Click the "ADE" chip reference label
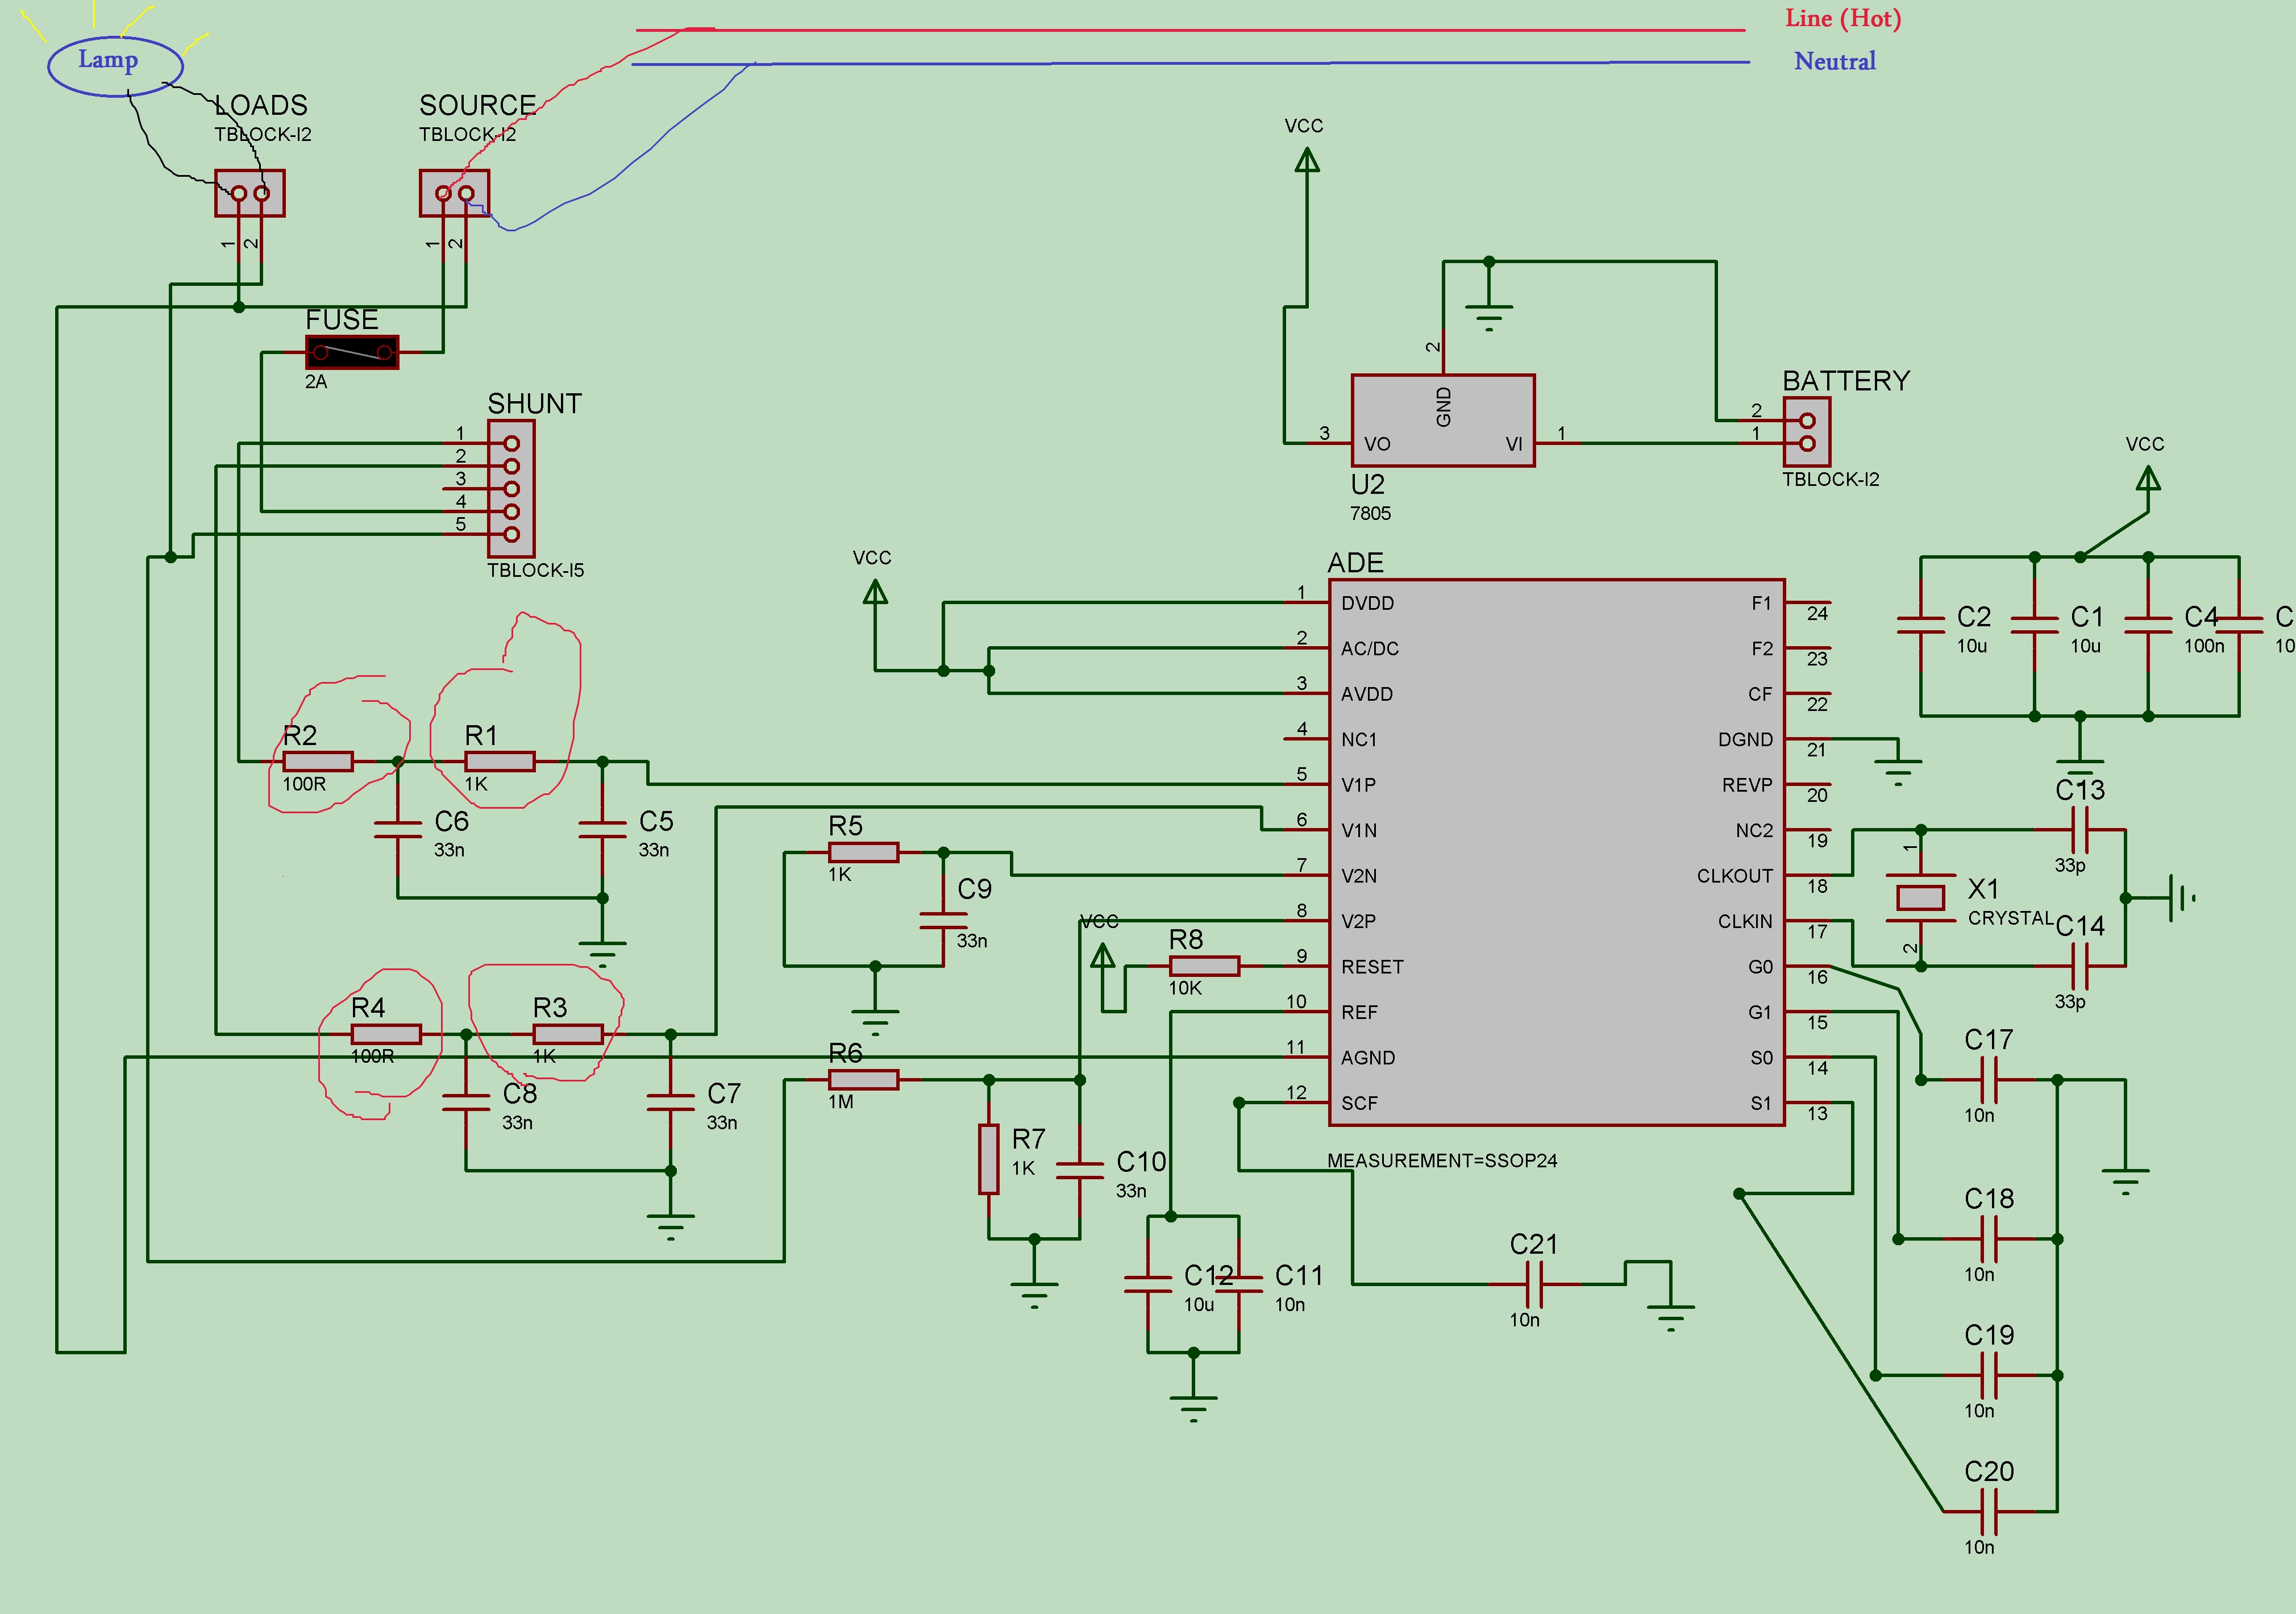This screenshot has width=2296, height=1614. [1356, 563]
